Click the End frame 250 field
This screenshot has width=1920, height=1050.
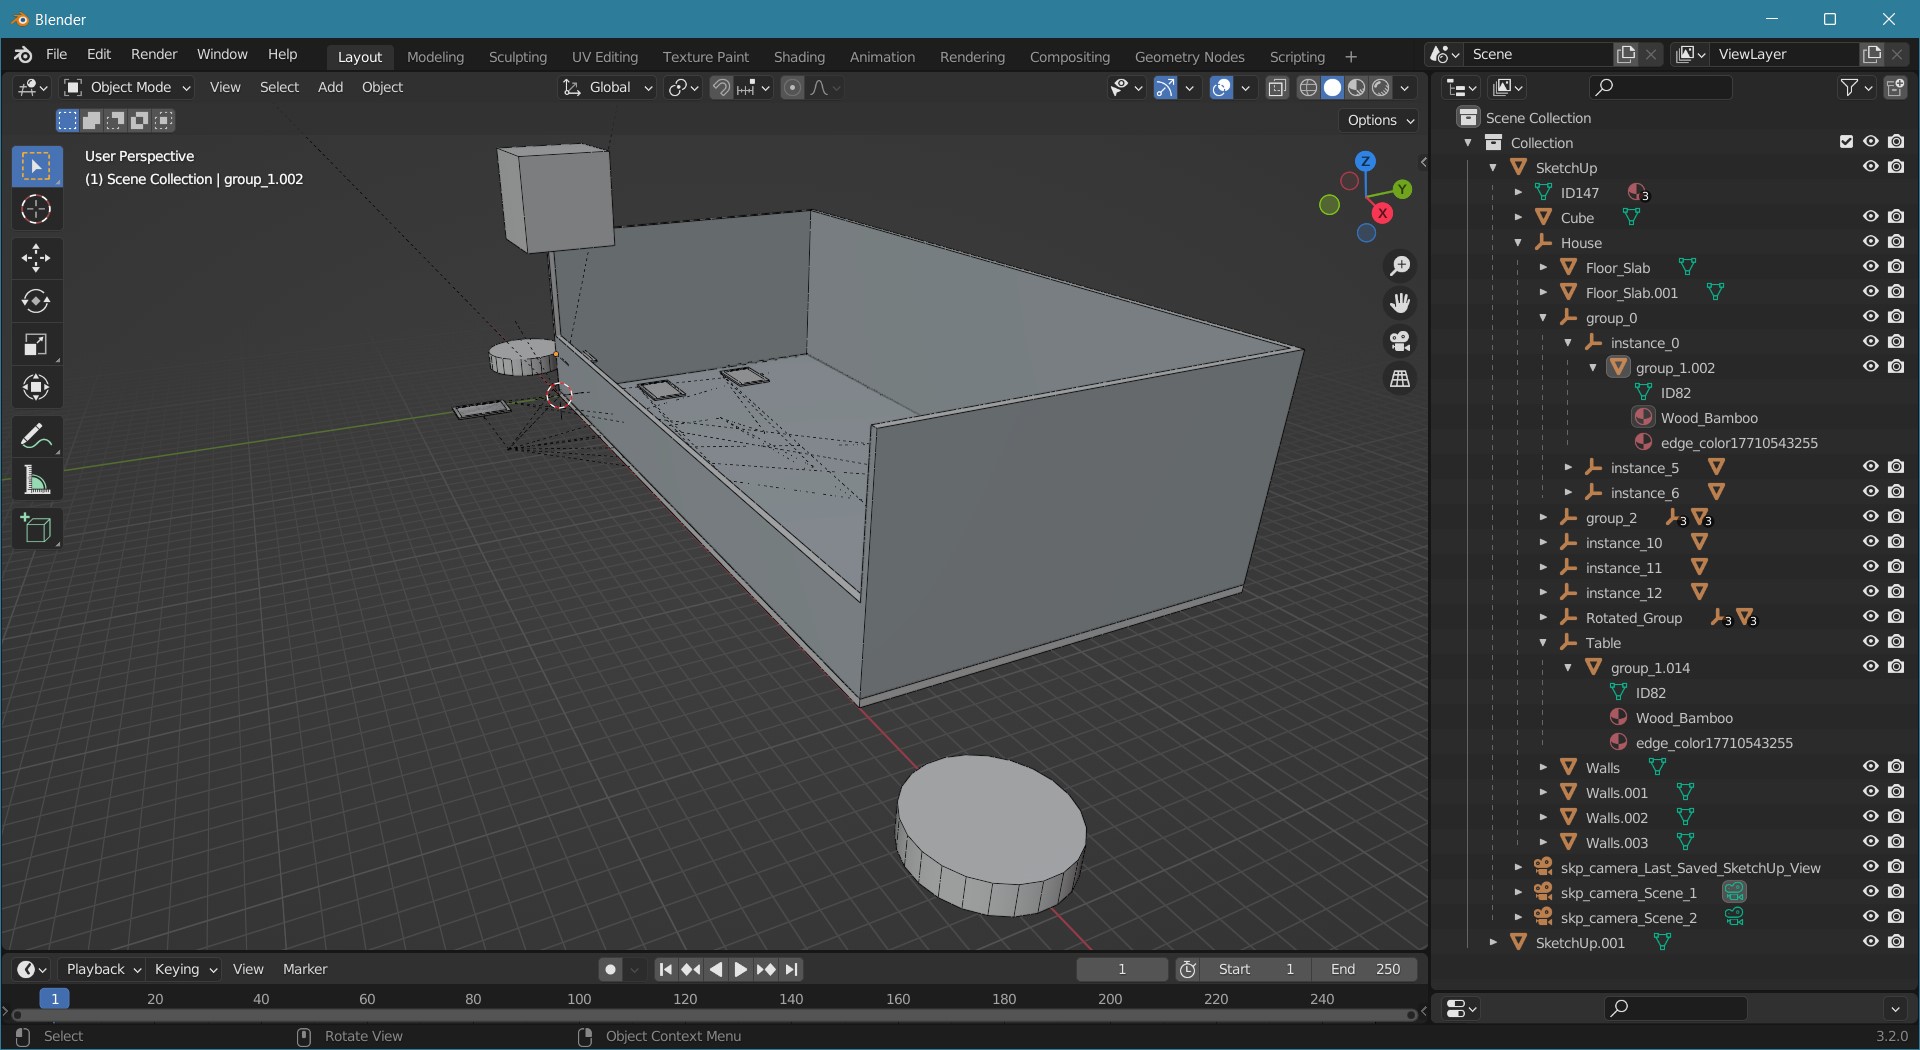[x=1365, y=969]
